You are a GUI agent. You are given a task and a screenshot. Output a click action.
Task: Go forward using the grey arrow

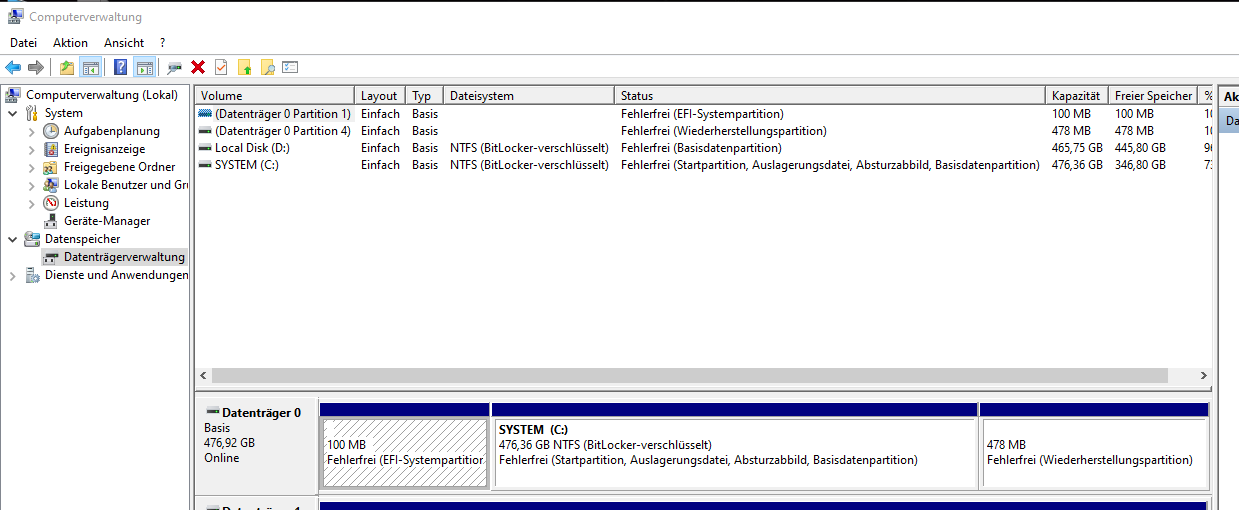35,67
